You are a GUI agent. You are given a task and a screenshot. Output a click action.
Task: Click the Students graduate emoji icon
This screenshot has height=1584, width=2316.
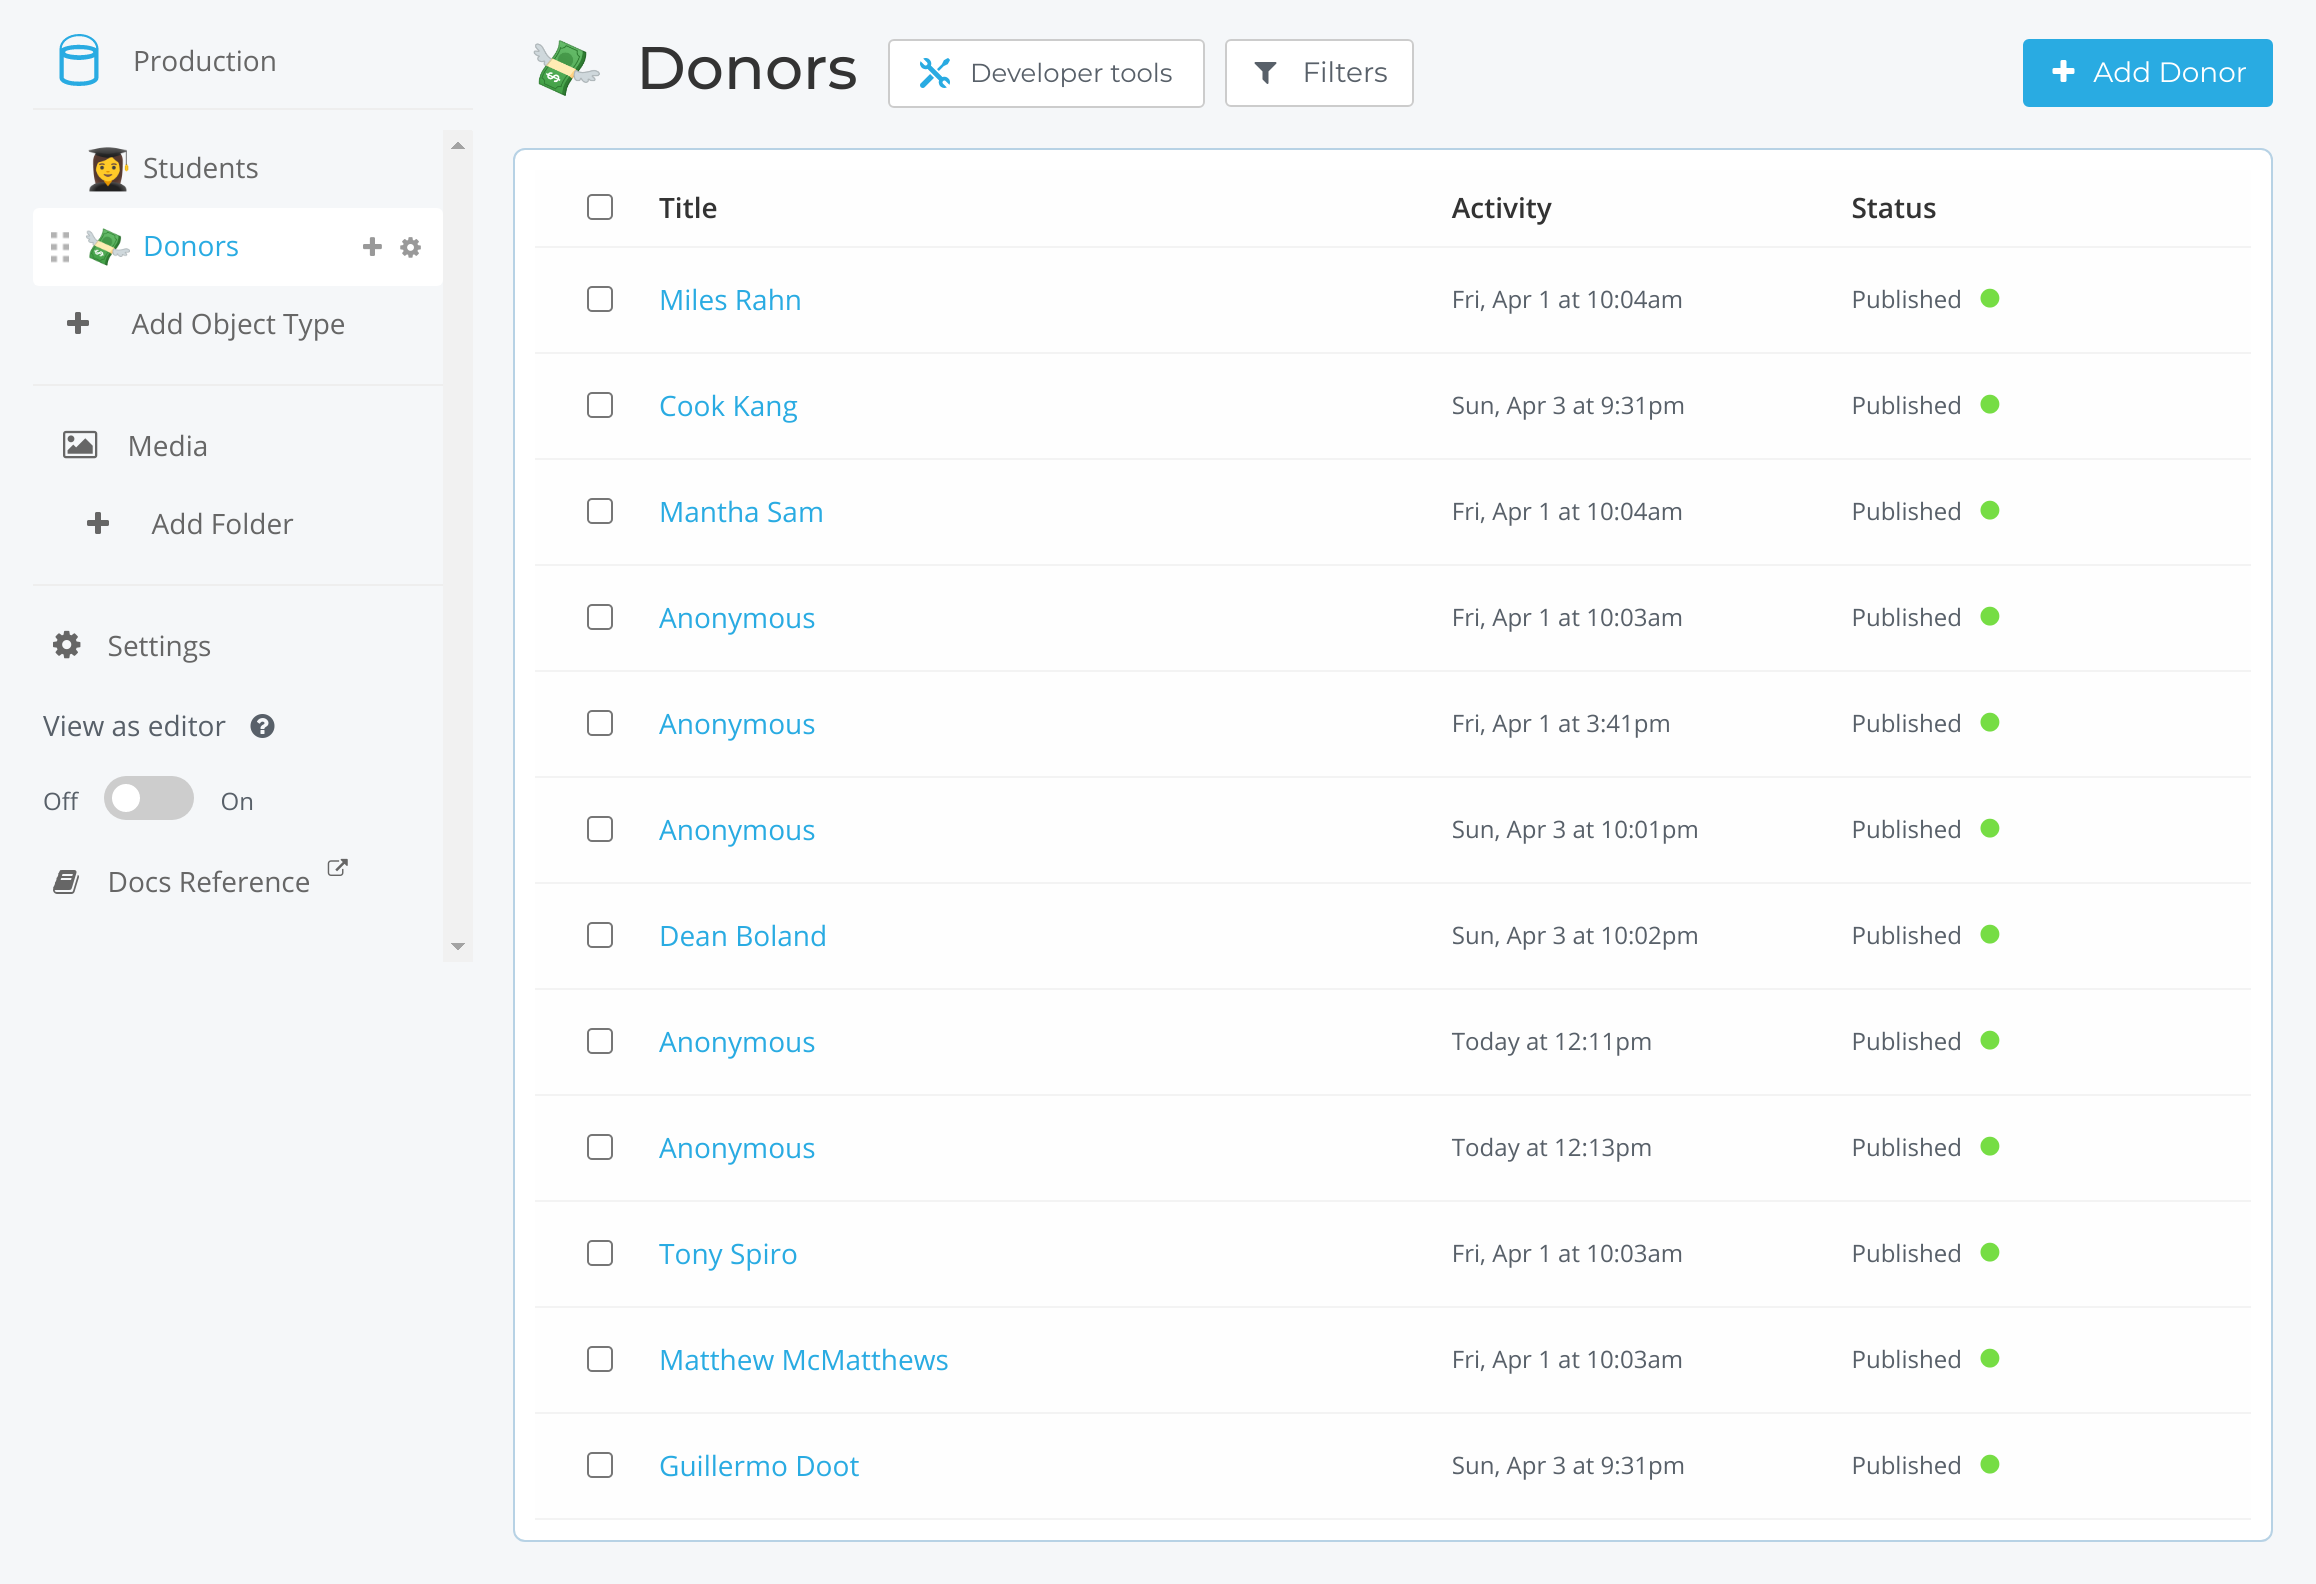tap(108, 168)
